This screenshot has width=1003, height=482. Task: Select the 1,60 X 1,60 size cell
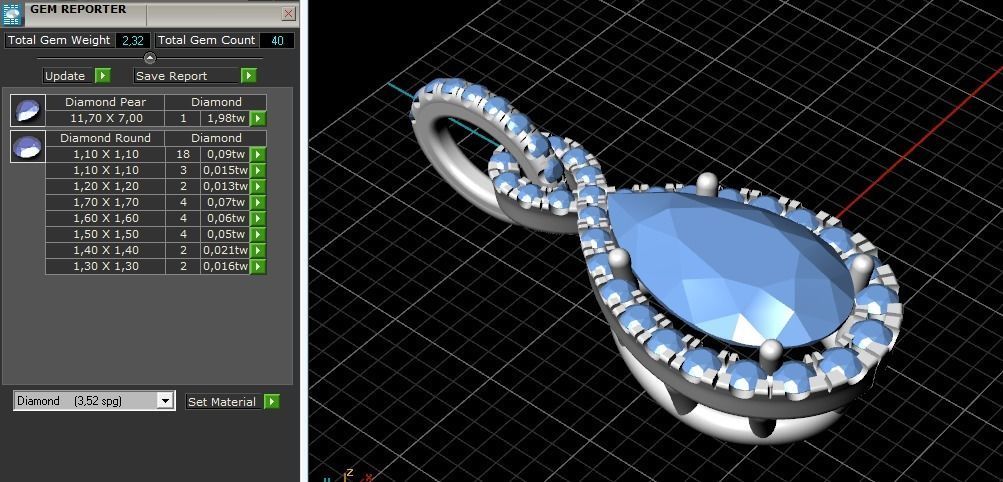[106, 218]
